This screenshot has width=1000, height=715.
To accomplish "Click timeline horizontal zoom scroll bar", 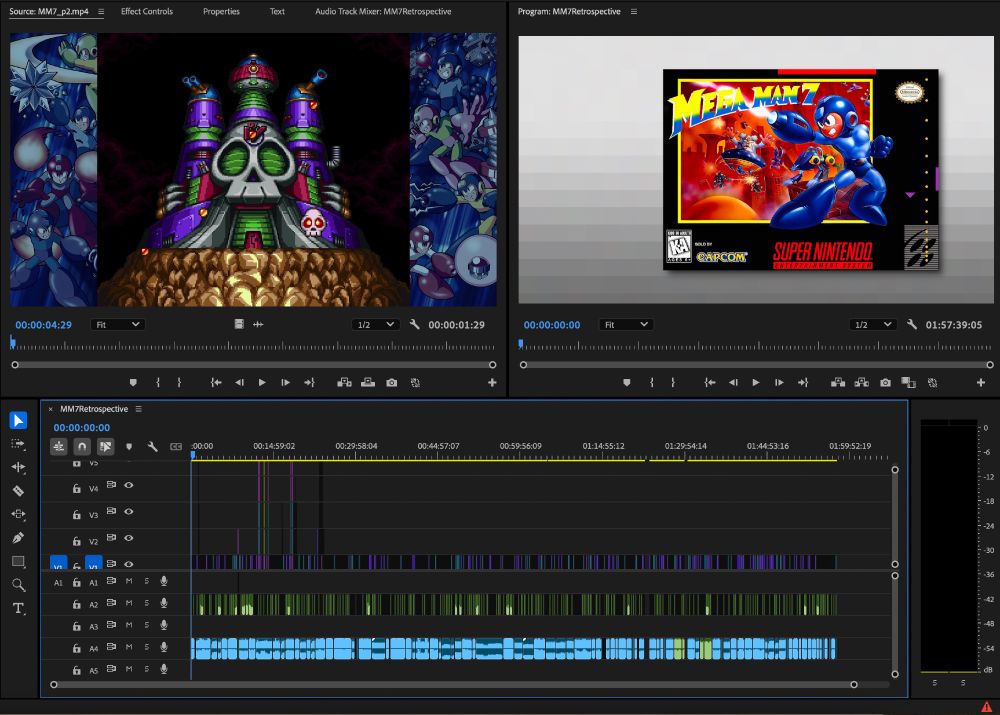I will [453, 684].
